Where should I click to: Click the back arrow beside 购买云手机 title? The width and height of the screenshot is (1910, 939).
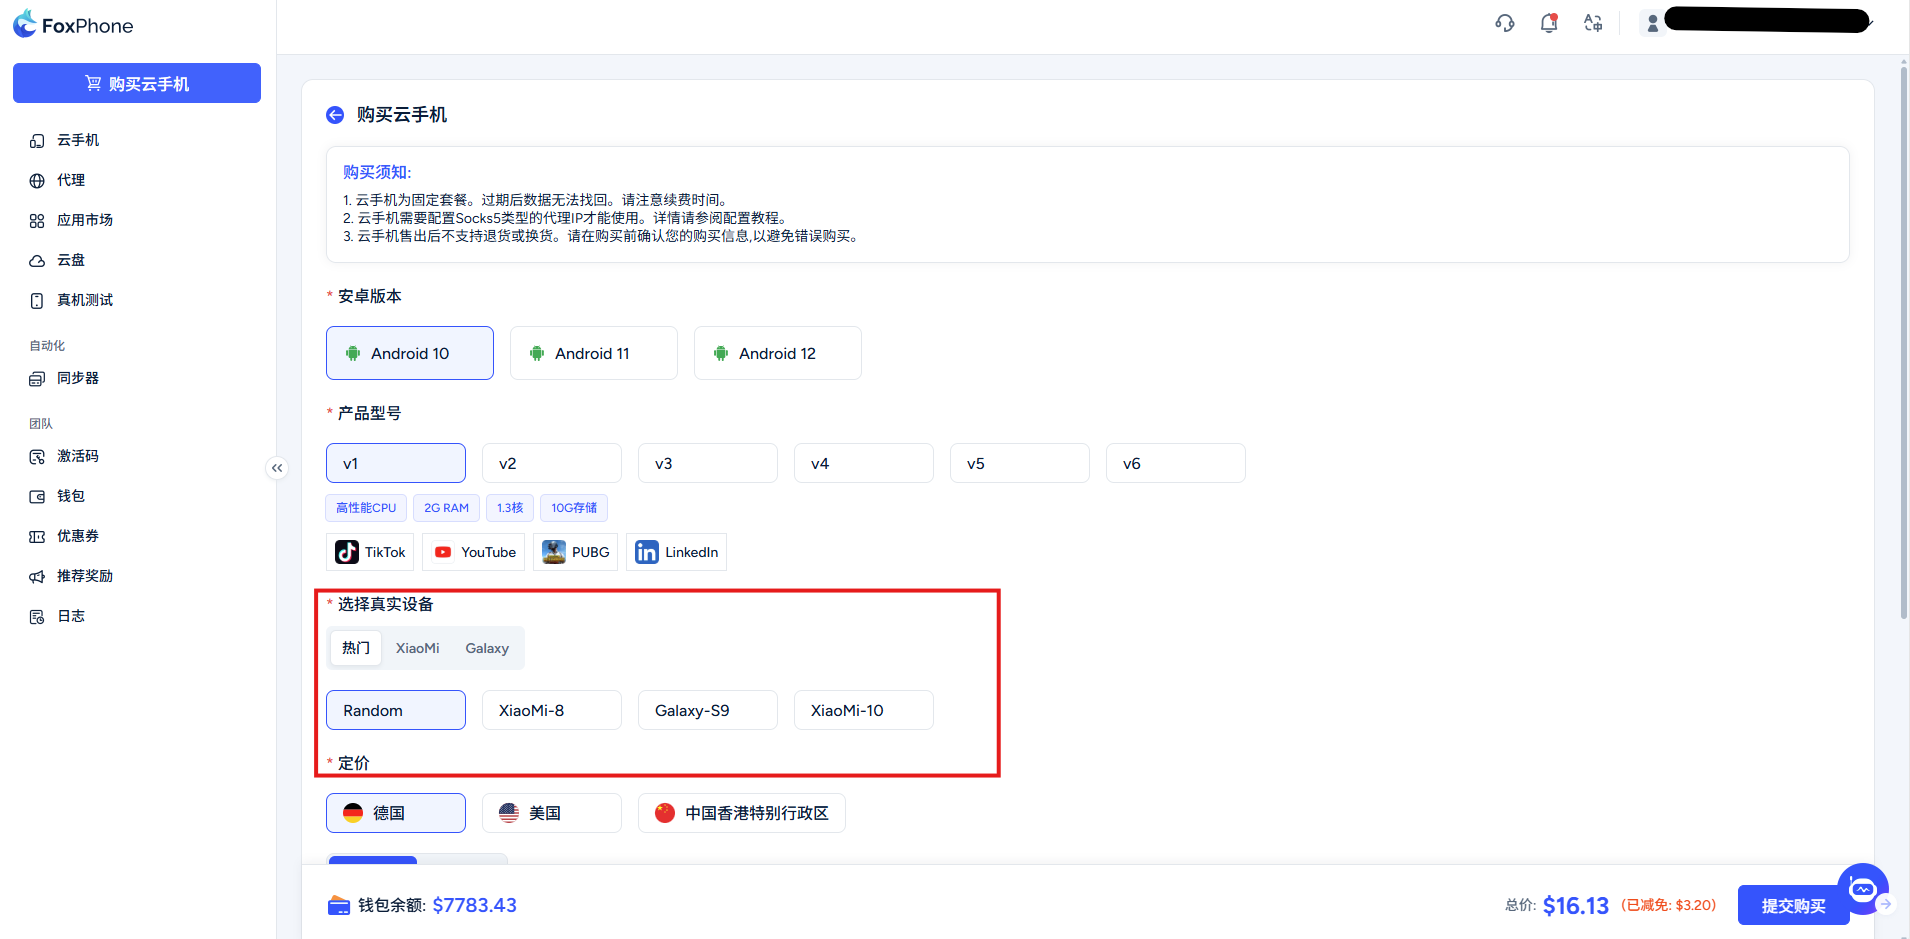[335, 115]
